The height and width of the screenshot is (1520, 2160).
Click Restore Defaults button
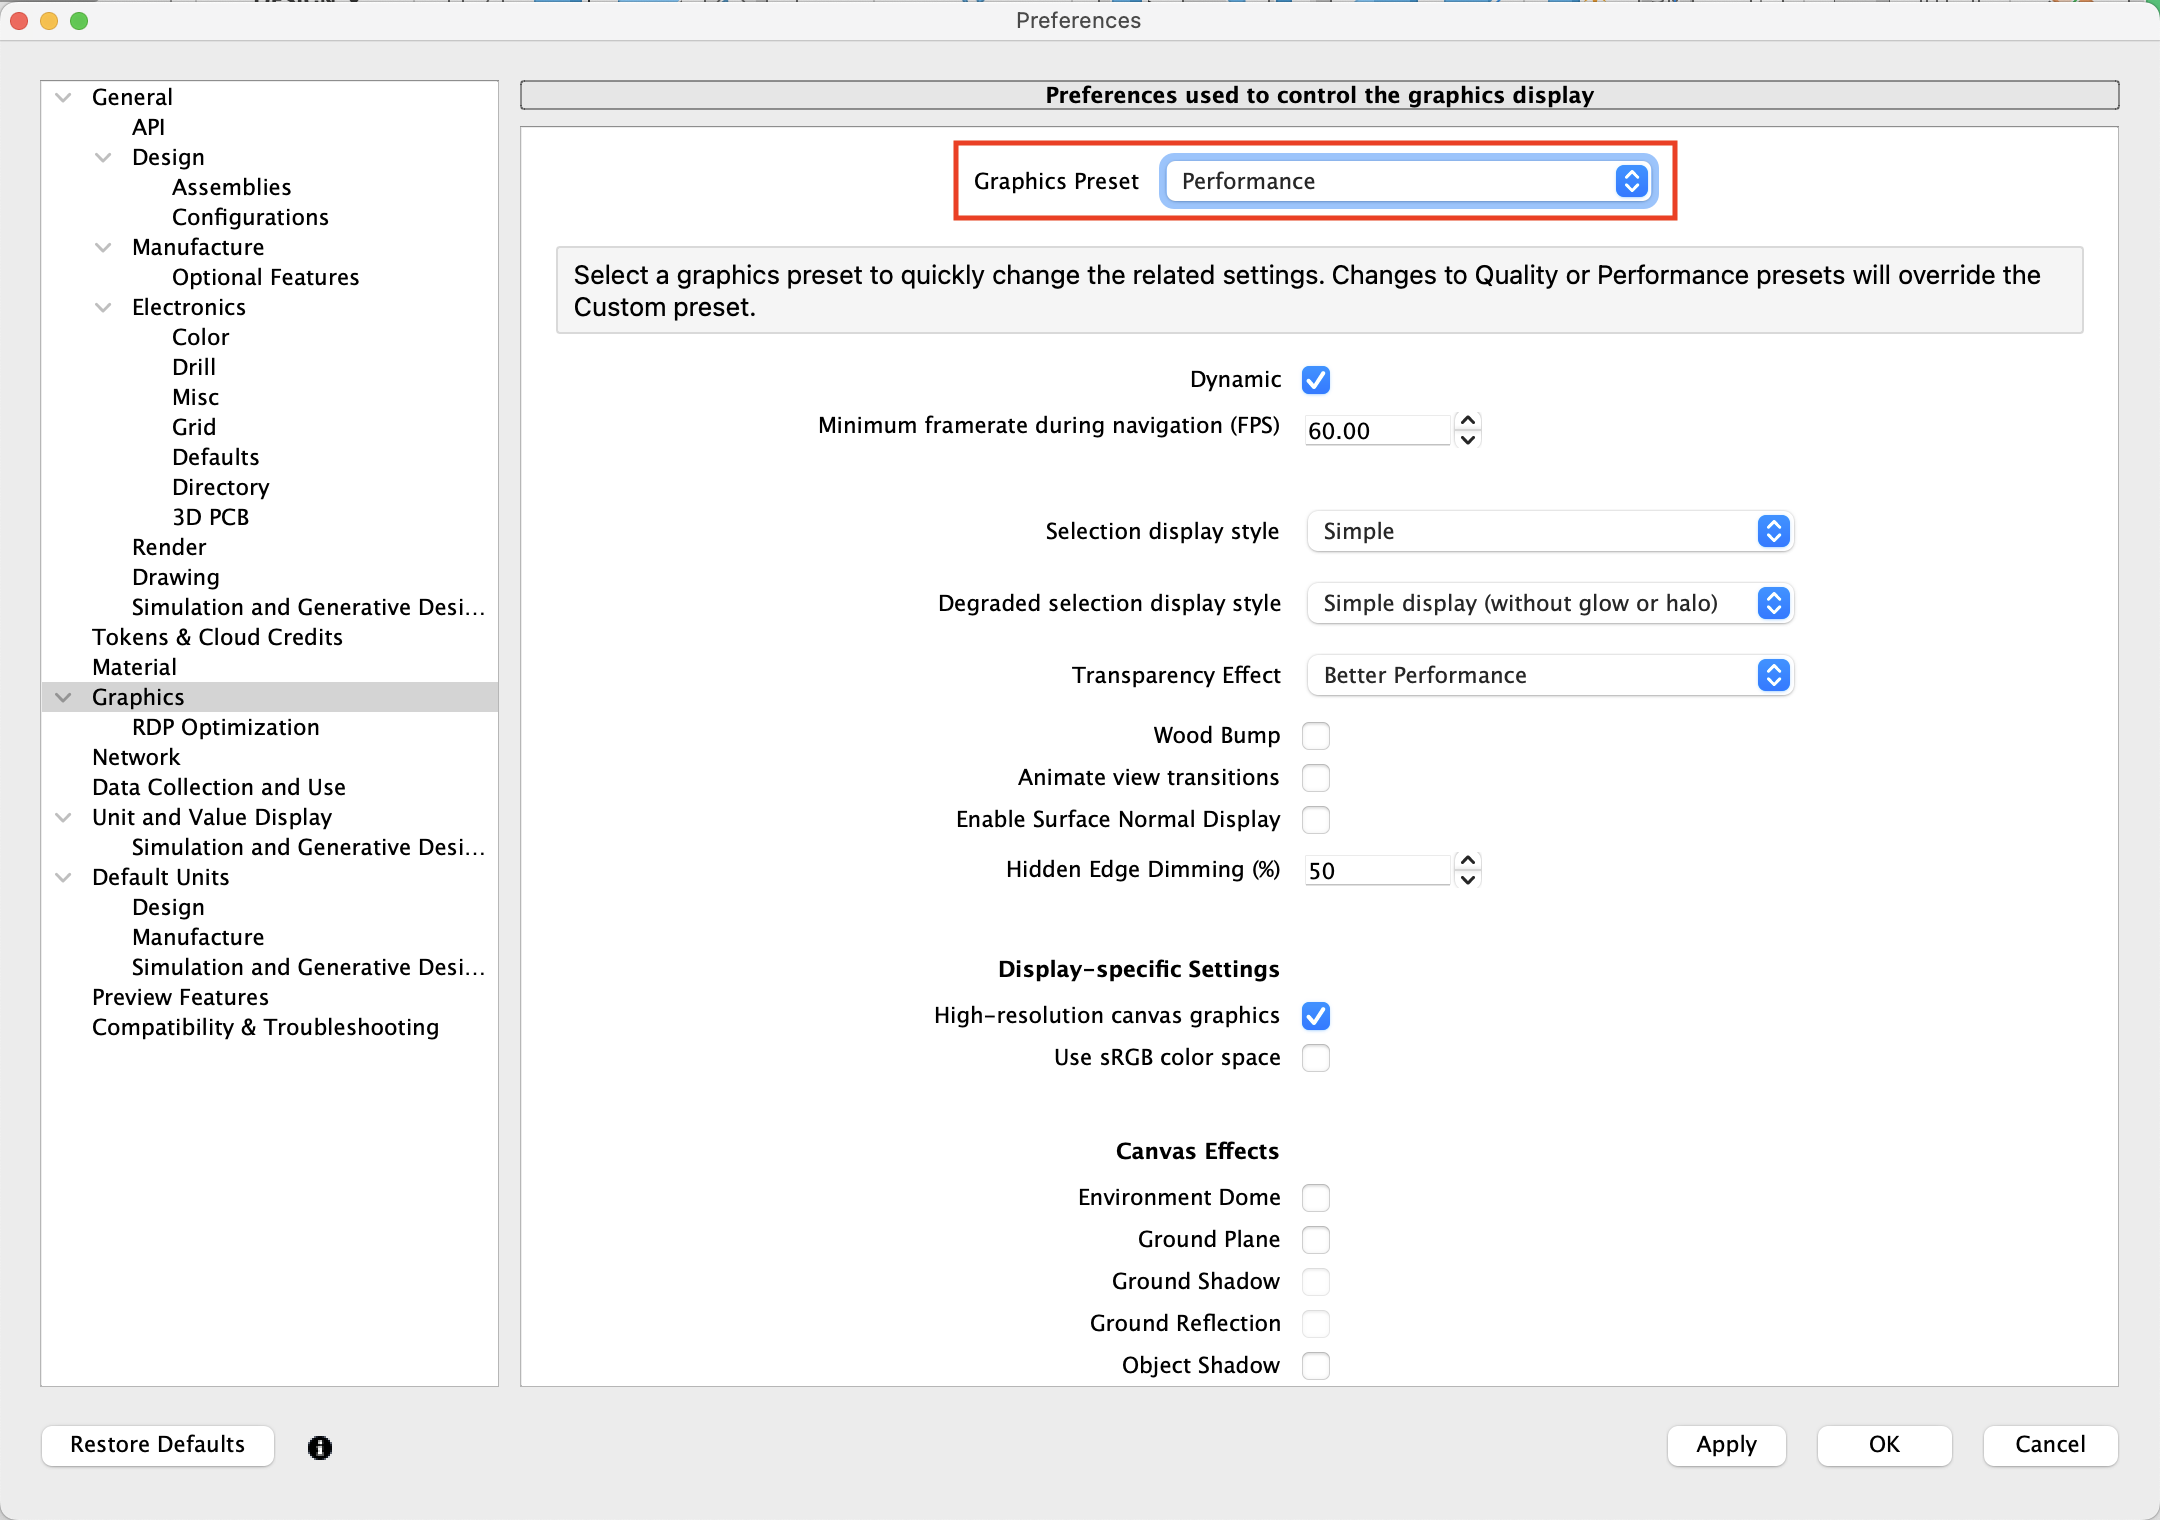tap(157, 1445)
